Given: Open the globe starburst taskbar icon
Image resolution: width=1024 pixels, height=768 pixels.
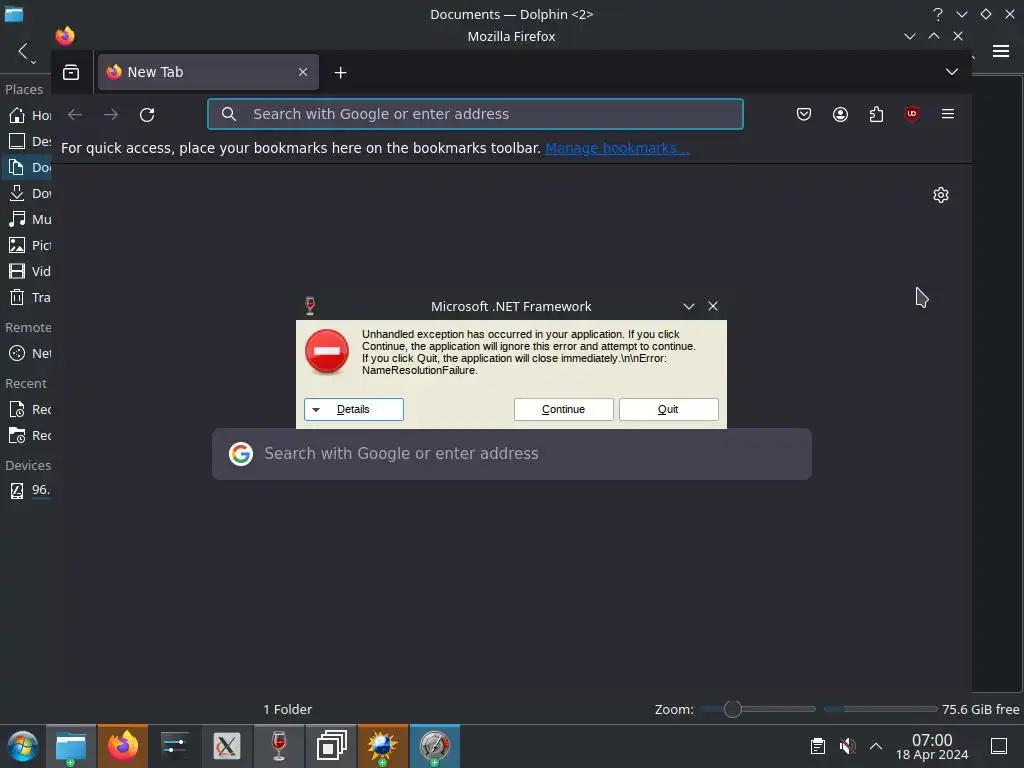Looking at the screenshot, I should (x=383, y=746).
